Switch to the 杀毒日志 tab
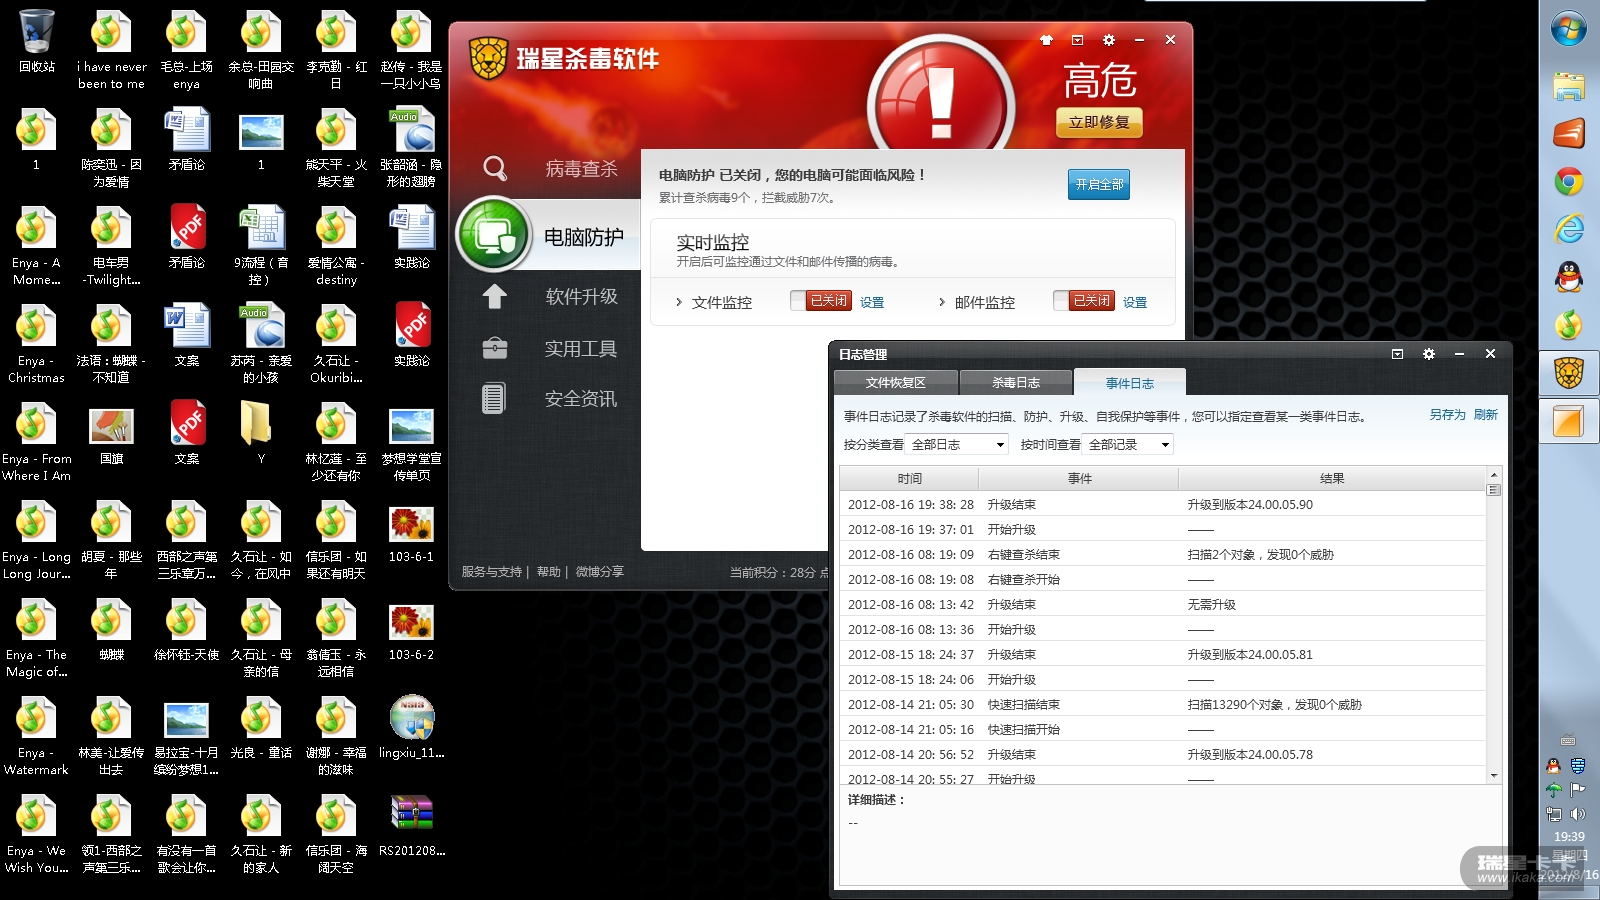 point(1016,383)
